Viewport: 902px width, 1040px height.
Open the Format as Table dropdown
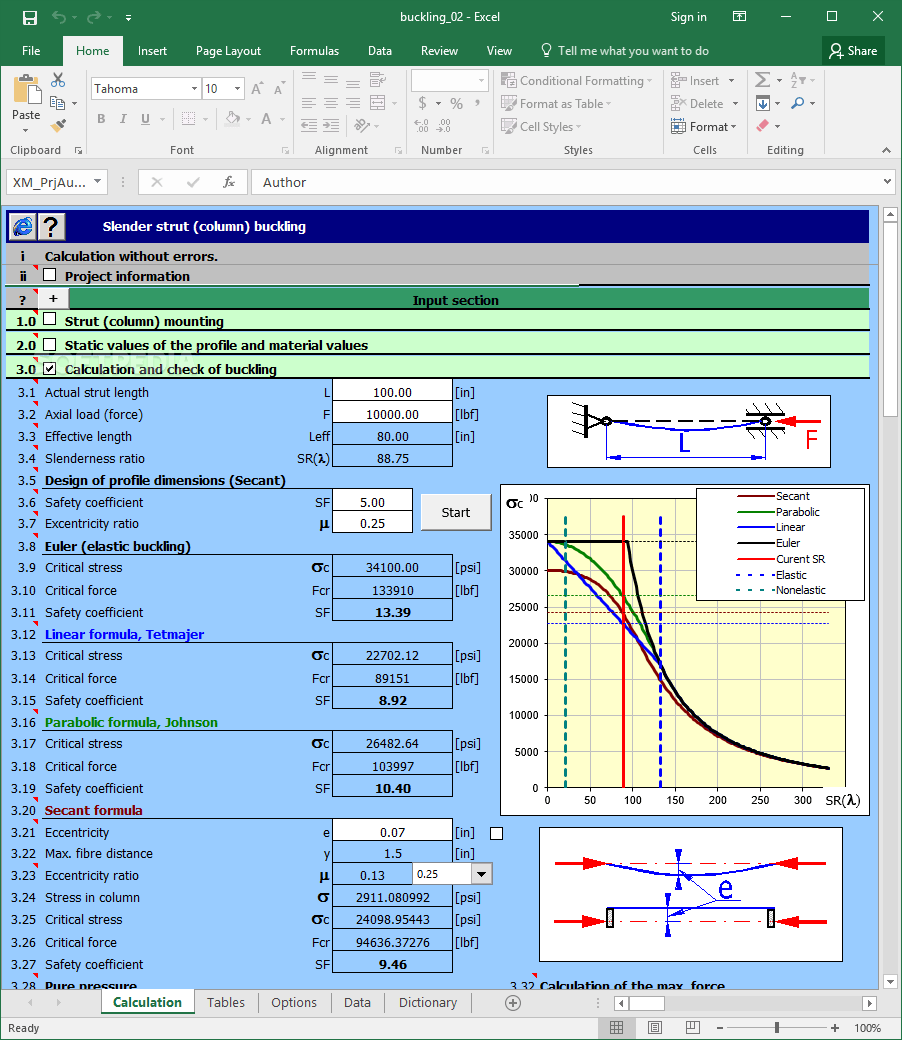point(556,103)
